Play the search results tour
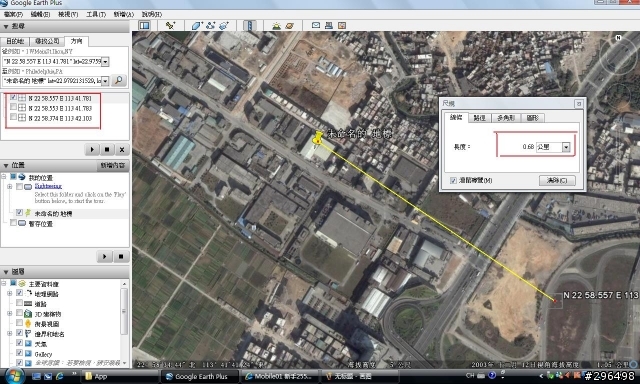640x384 pixels. click(x=92, y=149)
